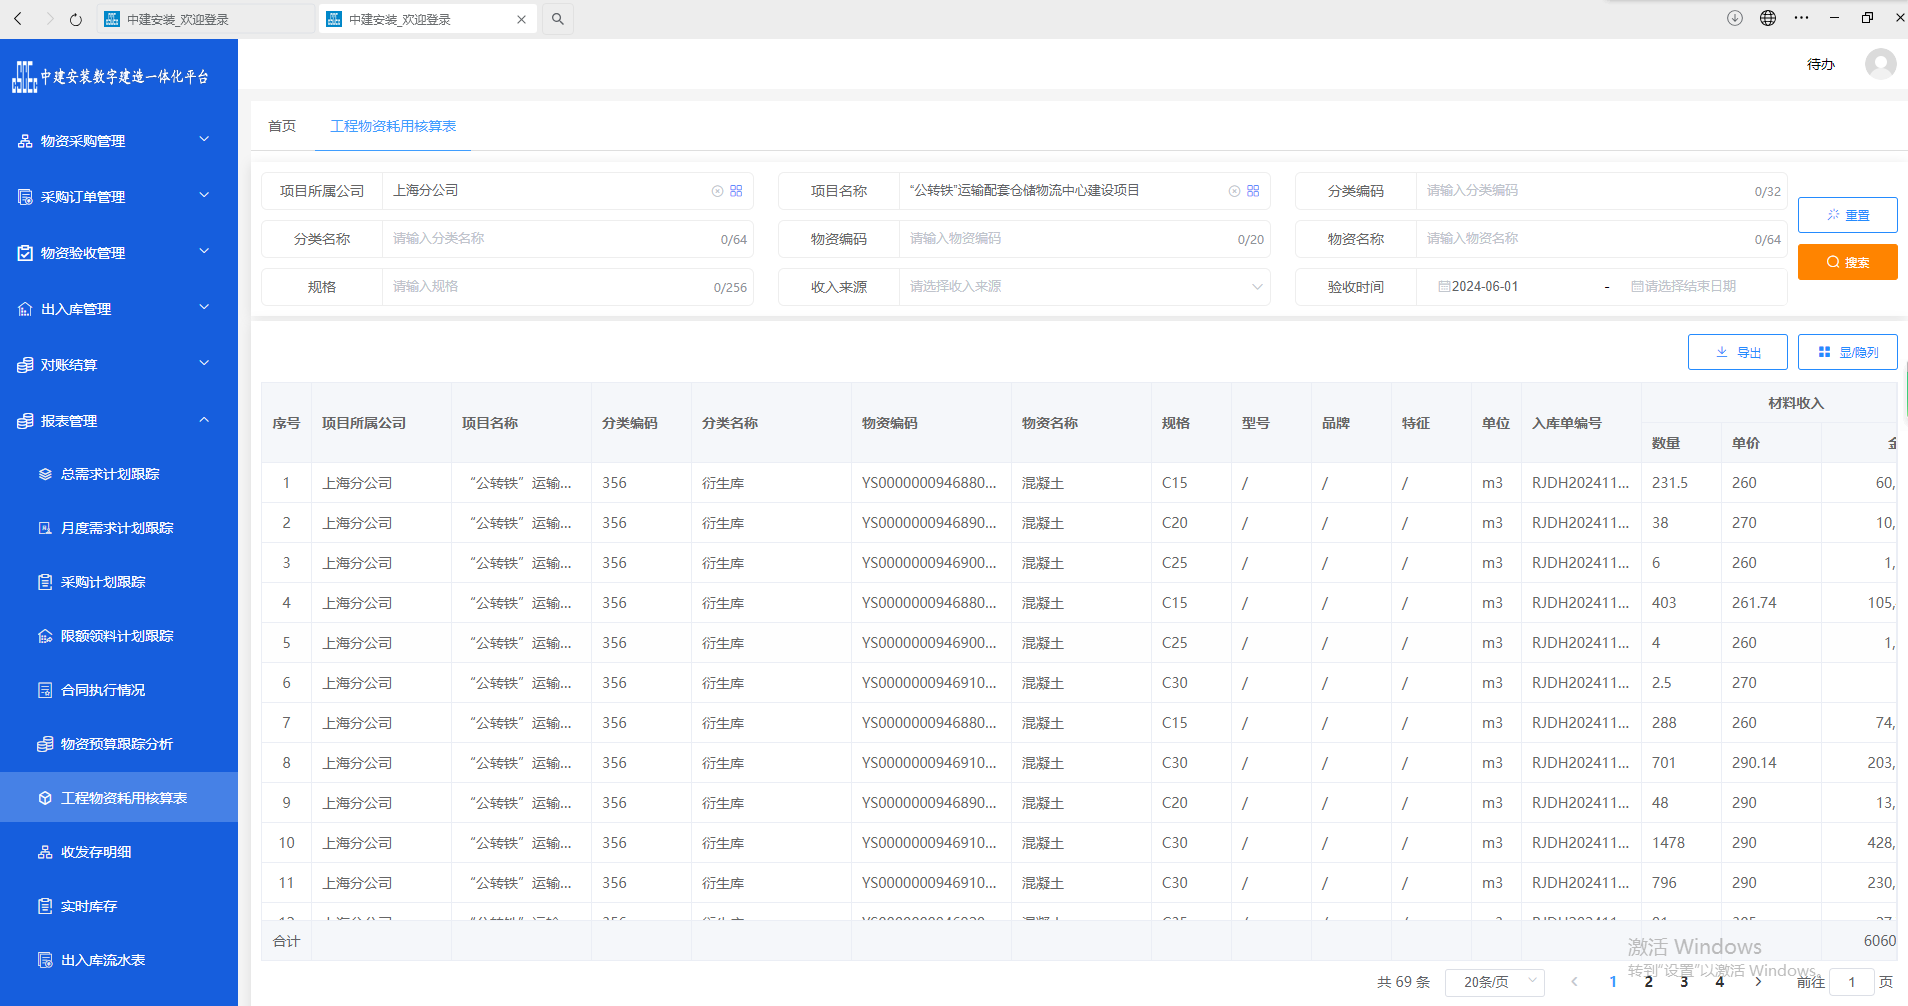Screen dimensions: 1908x1006
Task: Click the orange 搜索 button
Action: [x=1847, y=262]
